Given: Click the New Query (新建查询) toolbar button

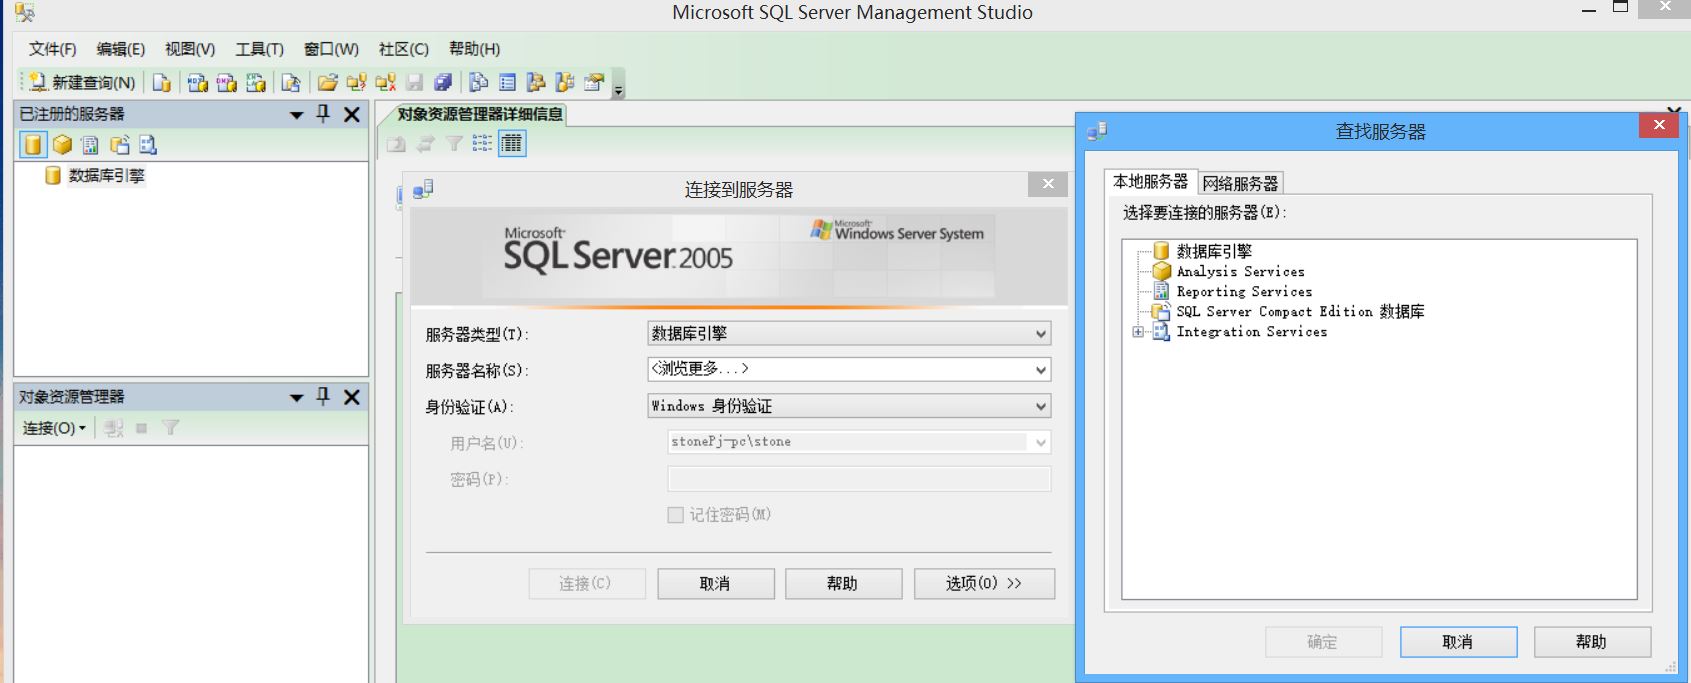Looking at the screenshot, I should point(82,83).
